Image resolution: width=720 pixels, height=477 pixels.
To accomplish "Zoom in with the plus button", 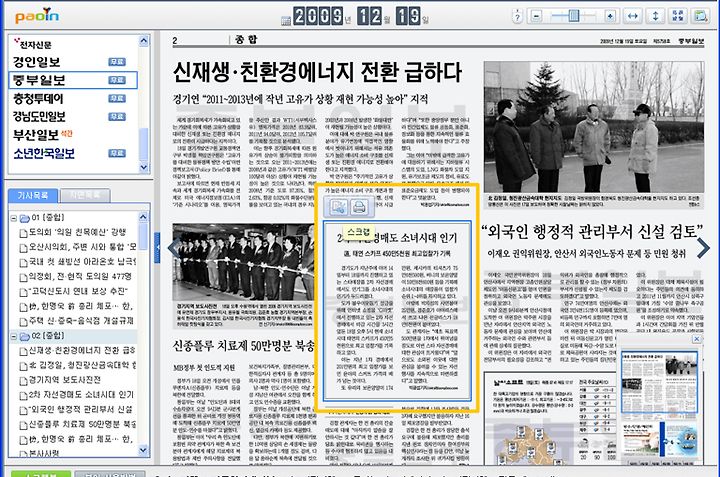I will tap(610, 16).
